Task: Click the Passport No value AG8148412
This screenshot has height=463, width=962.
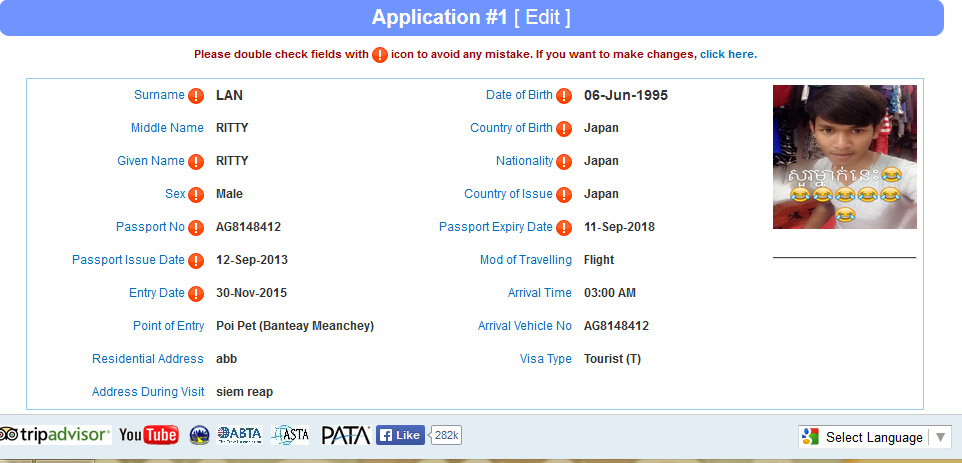Action: (248, 228)
